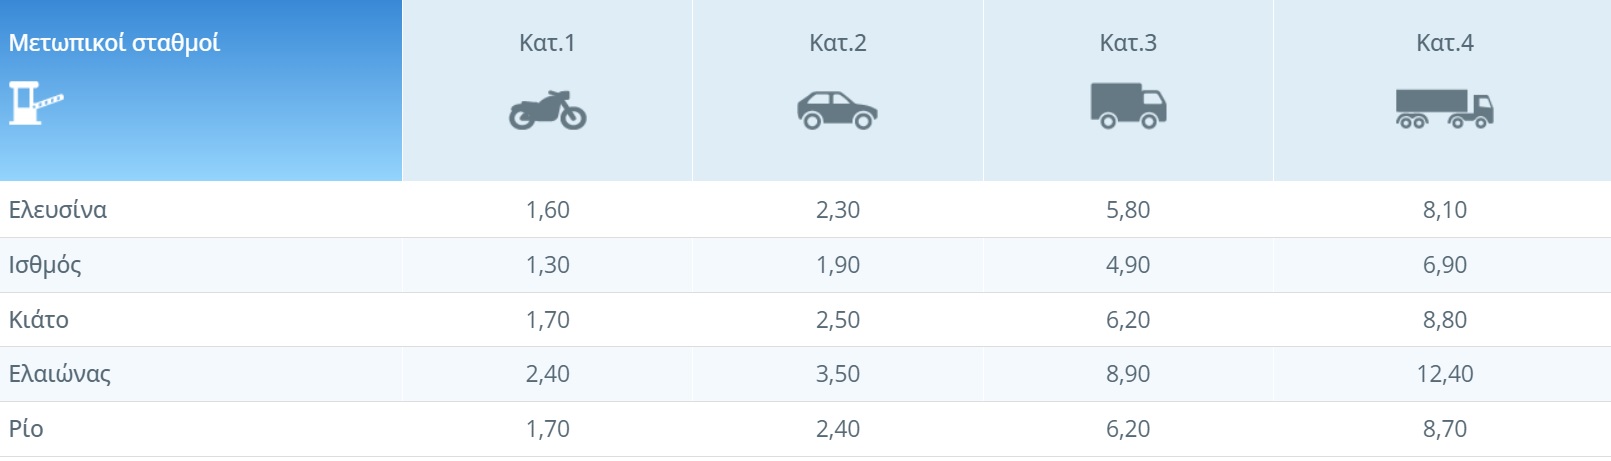This screenshot has width=1611, height=461.
Task: Click the 2,50 price for Κιάτο
Action: pyautogui.click(x=838, y=320)
